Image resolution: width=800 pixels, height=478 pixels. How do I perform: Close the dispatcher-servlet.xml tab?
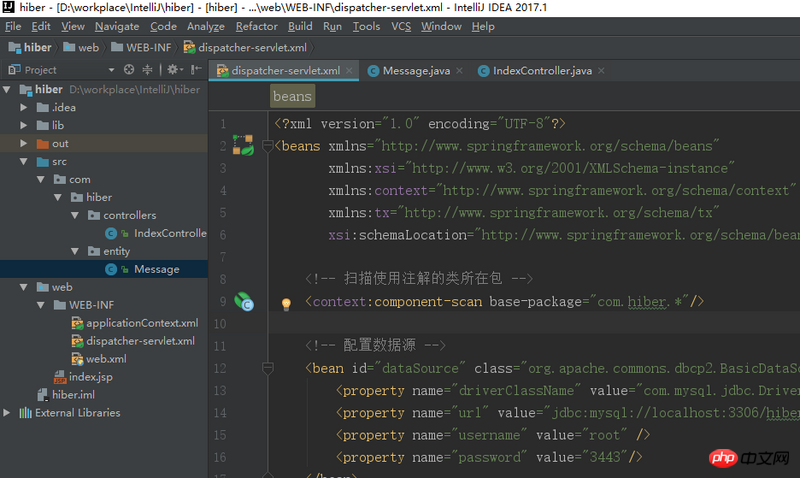349,71
